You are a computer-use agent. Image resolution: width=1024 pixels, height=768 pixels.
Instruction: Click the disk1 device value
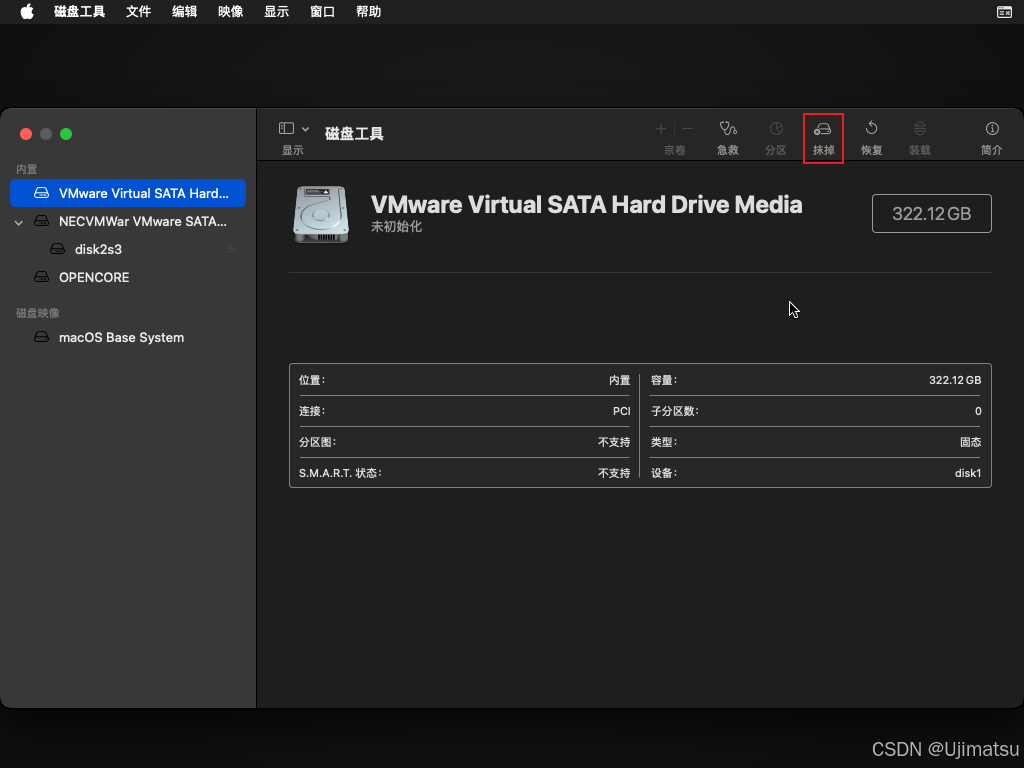click(x=968, y=473)
